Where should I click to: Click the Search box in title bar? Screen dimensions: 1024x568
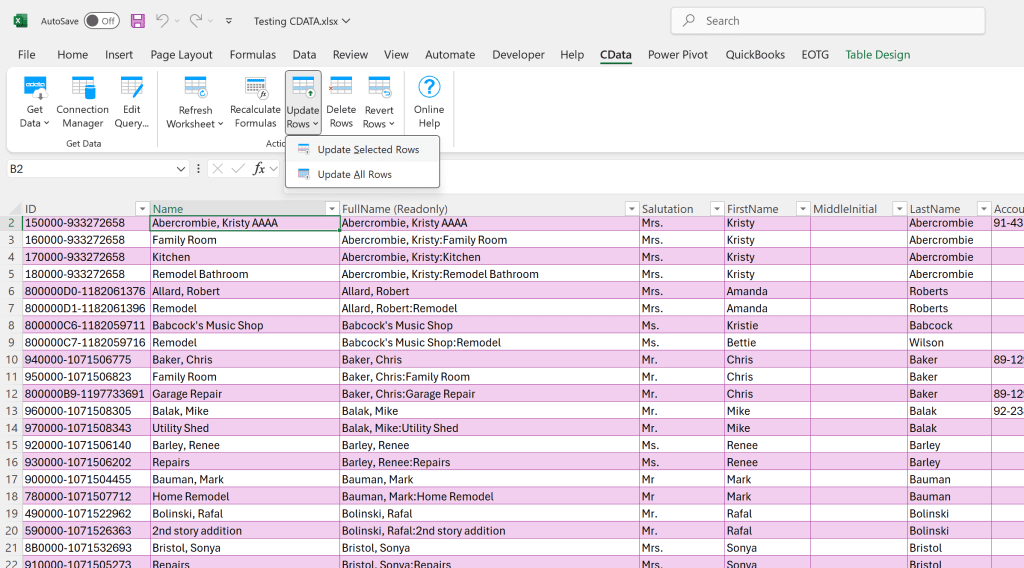pos(827,21)
